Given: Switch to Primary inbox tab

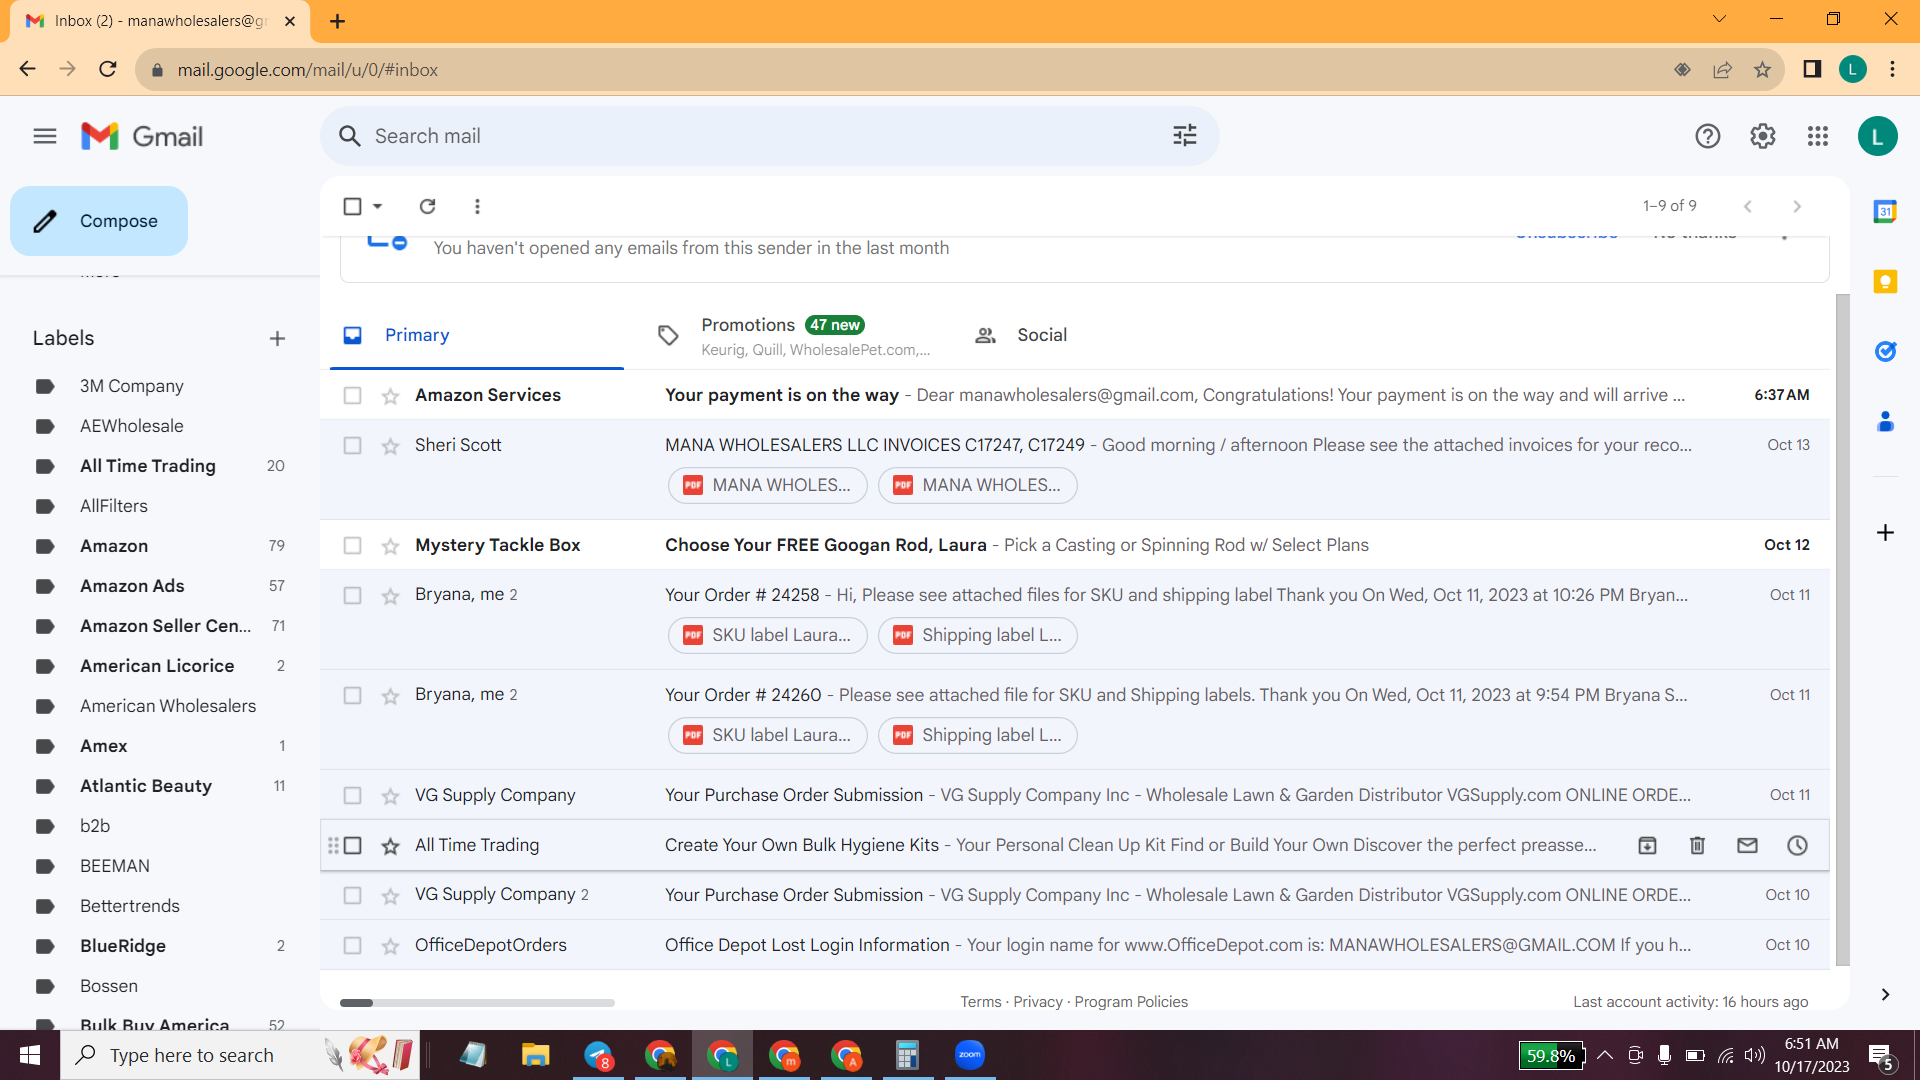Looking at the screenshot, I should [x=476, y=336].
